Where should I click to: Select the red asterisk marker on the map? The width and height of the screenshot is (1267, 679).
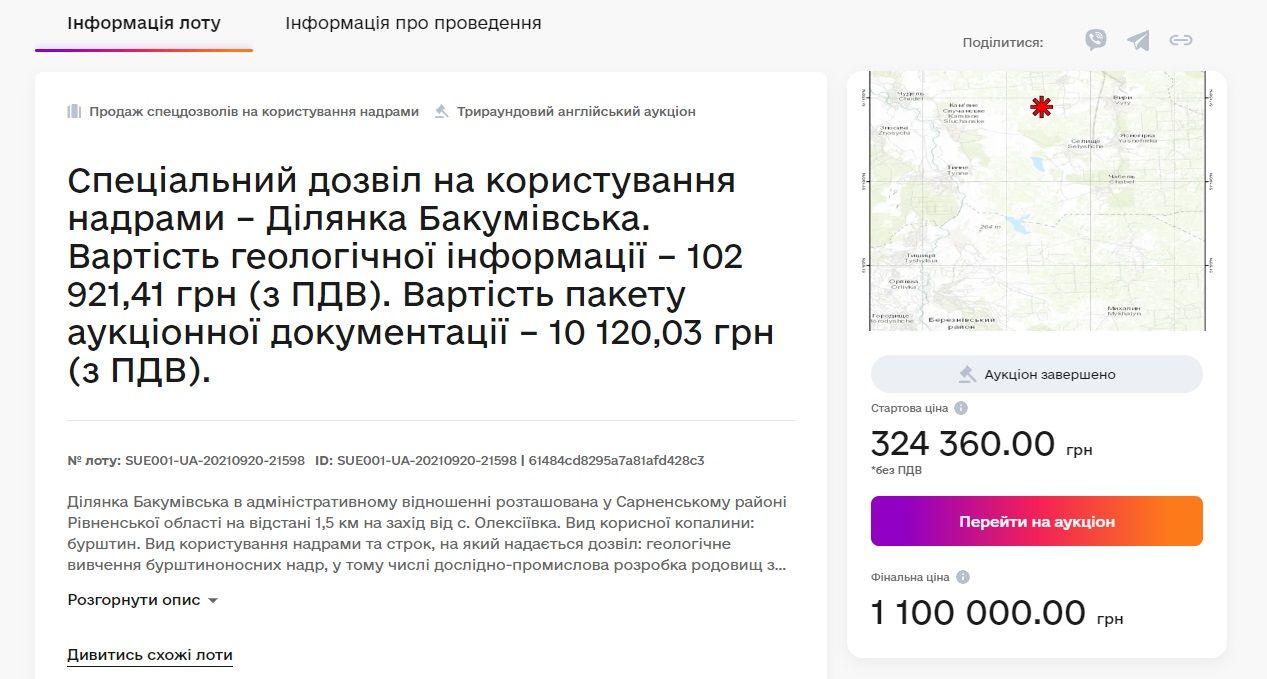click(x=1040, y=107)
